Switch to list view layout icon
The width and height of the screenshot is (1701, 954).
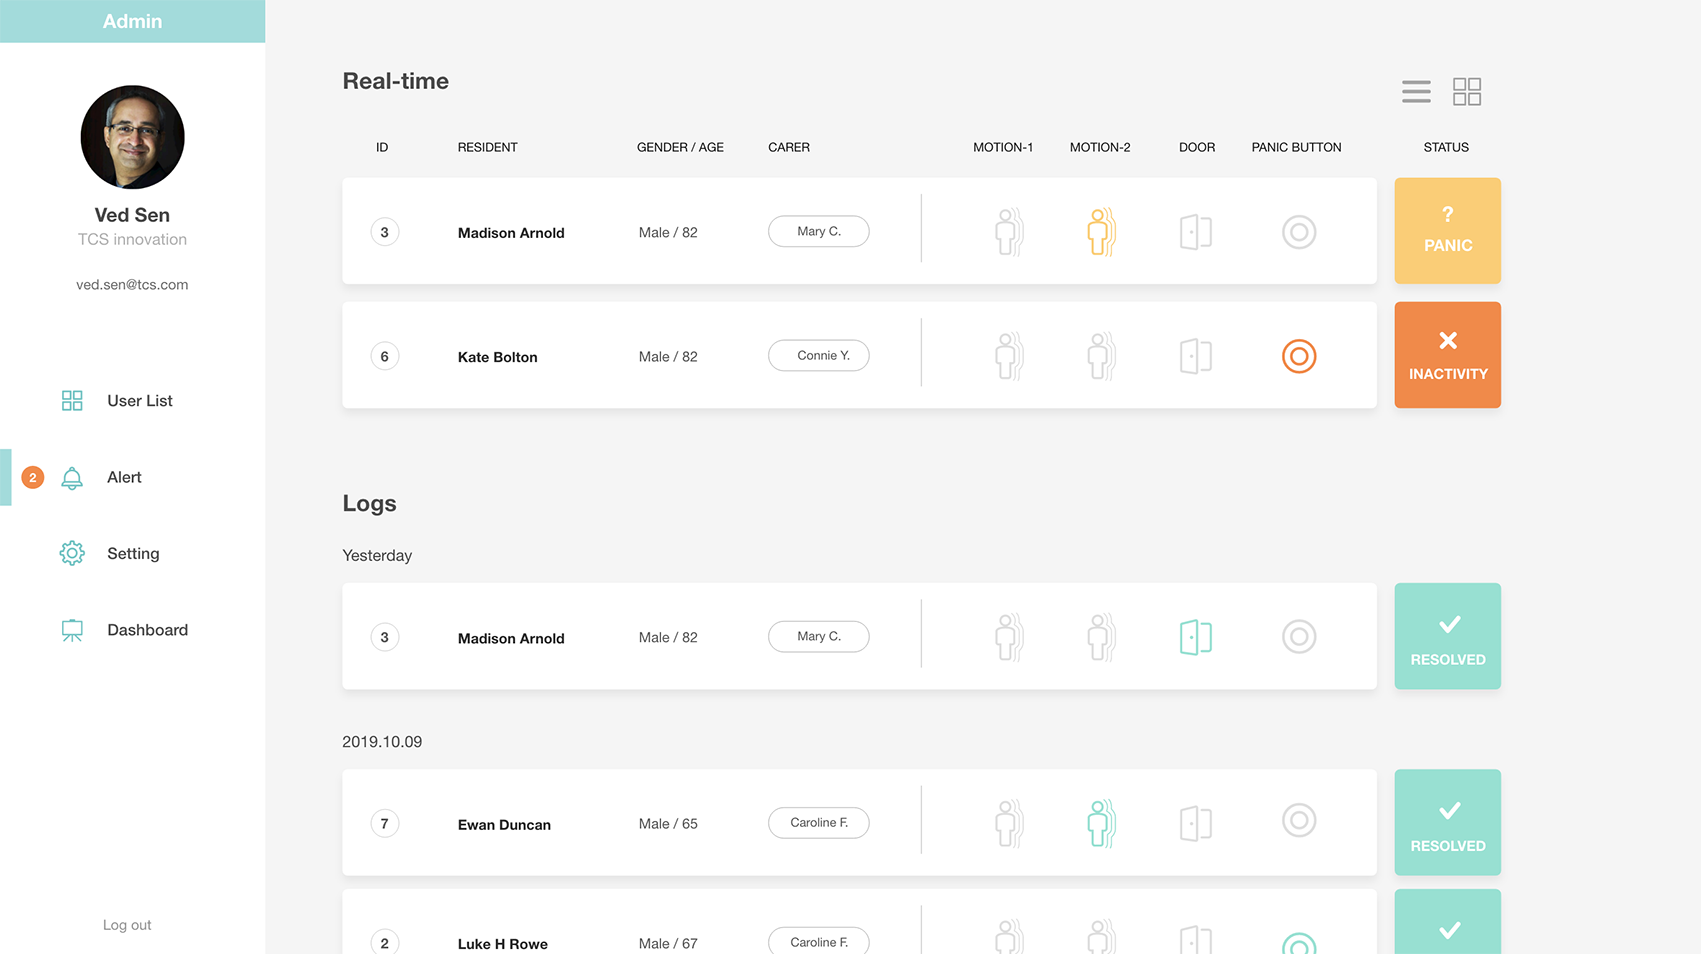pyautogui.click(x=1415, y=91)
